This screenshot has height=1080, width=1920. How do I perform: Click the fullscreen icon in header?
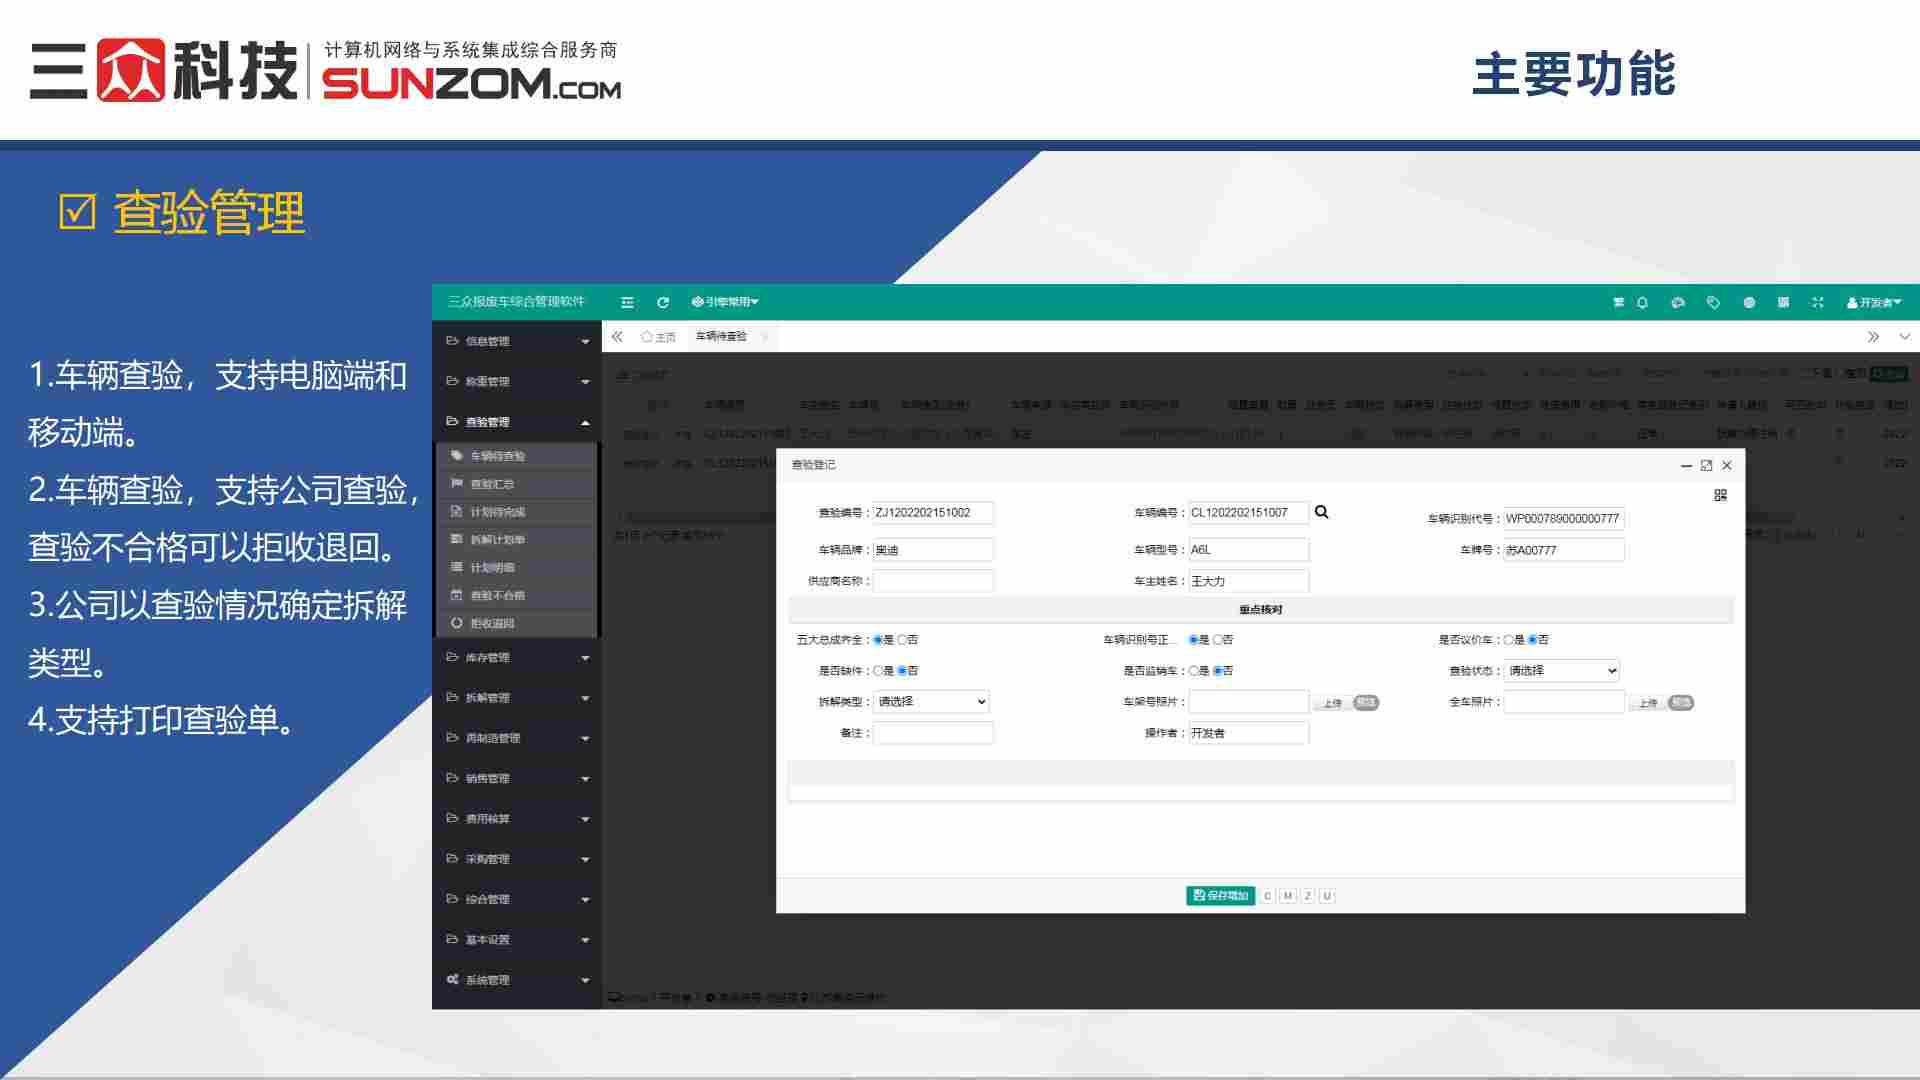[1818, 302]
